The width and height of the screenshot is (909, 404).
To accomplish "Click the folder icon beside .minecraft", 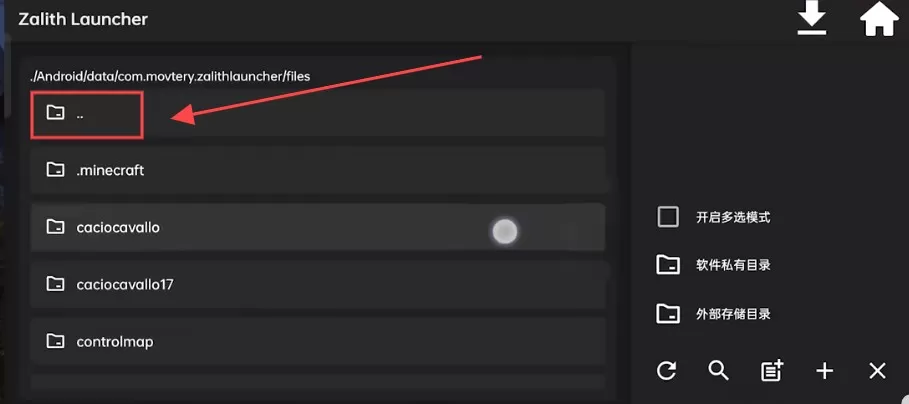I will 55,170.
